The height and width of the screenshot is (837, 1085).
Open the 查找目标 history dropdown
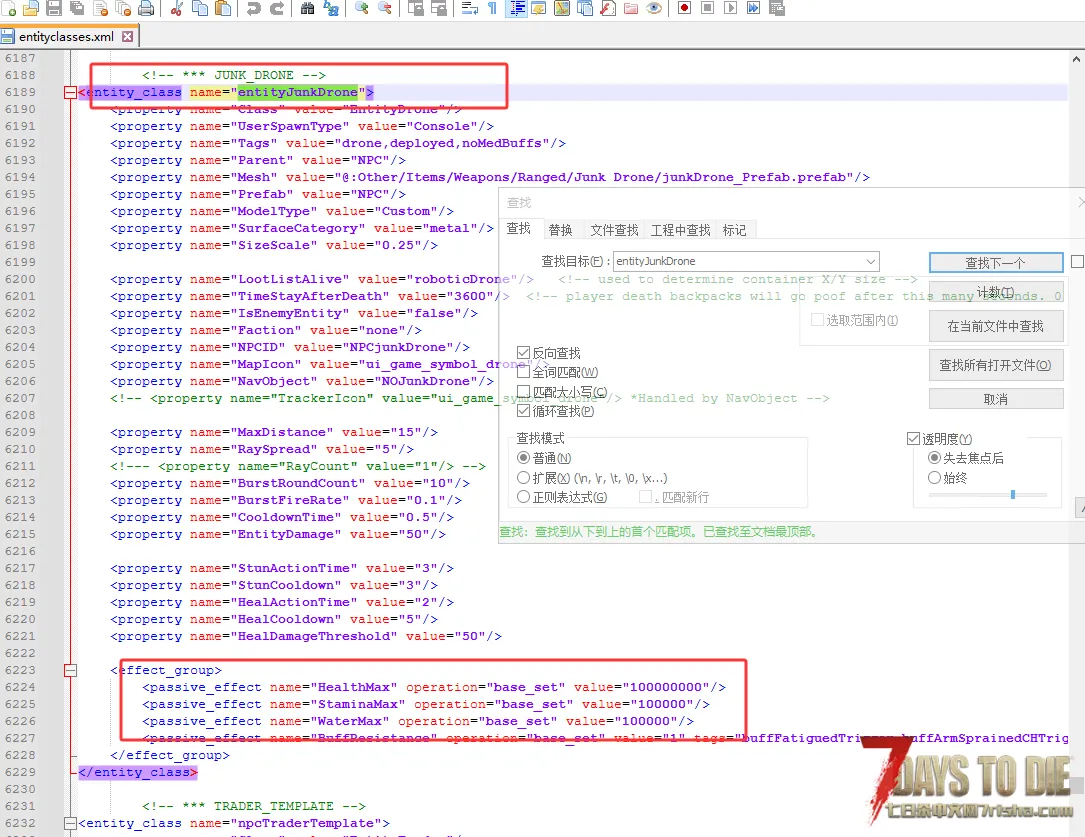tap(870, 262)
